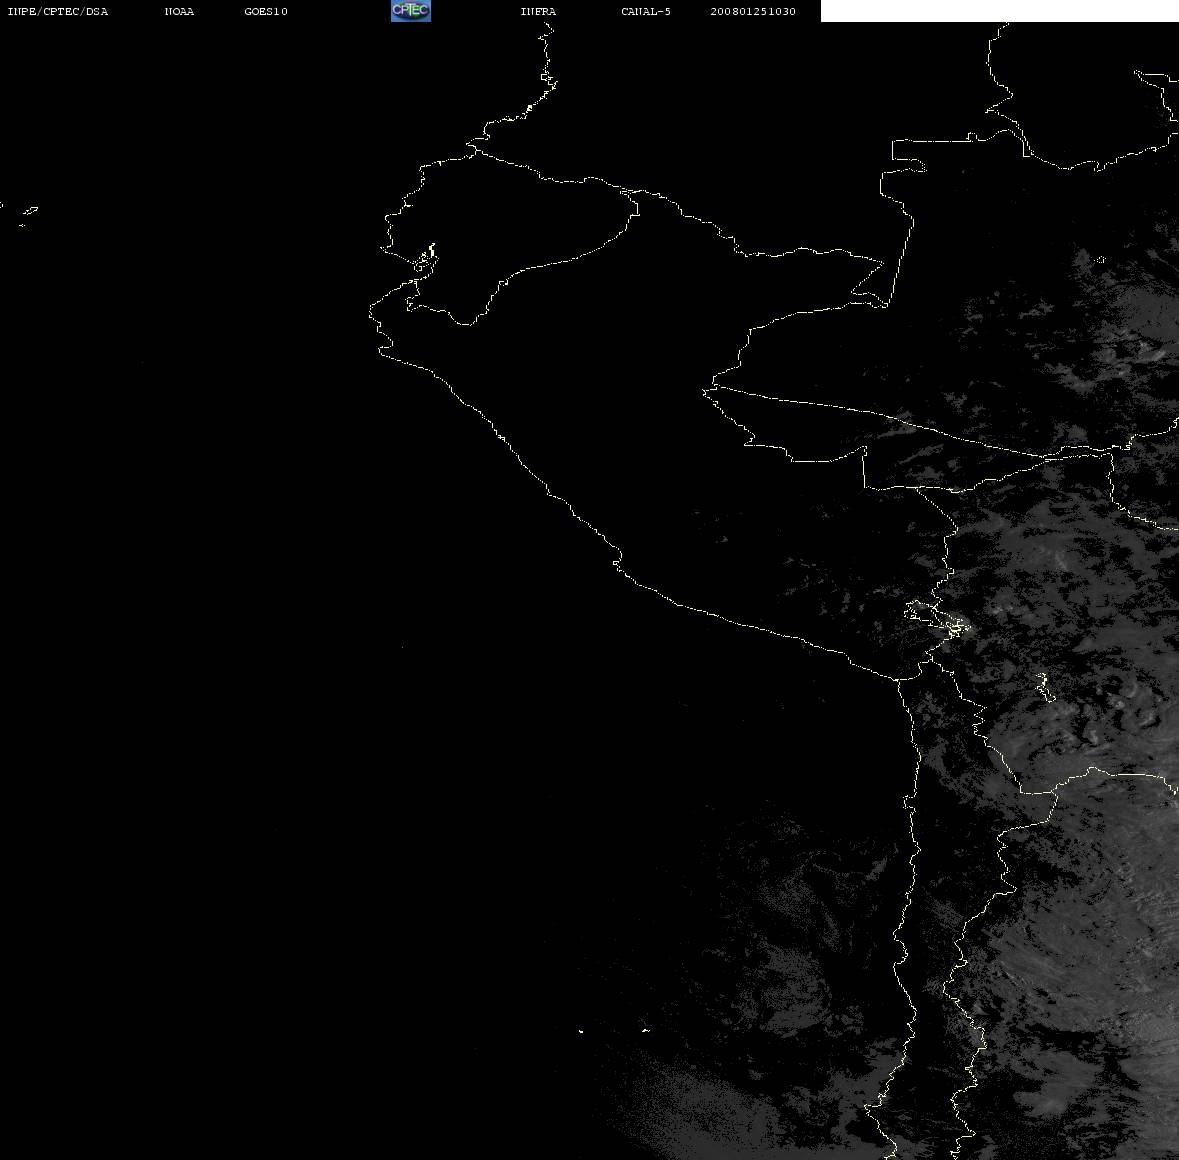The image size is (1179, 1160).
Task: Click the INFRA channel type label
Action: (x=538, y=11)
